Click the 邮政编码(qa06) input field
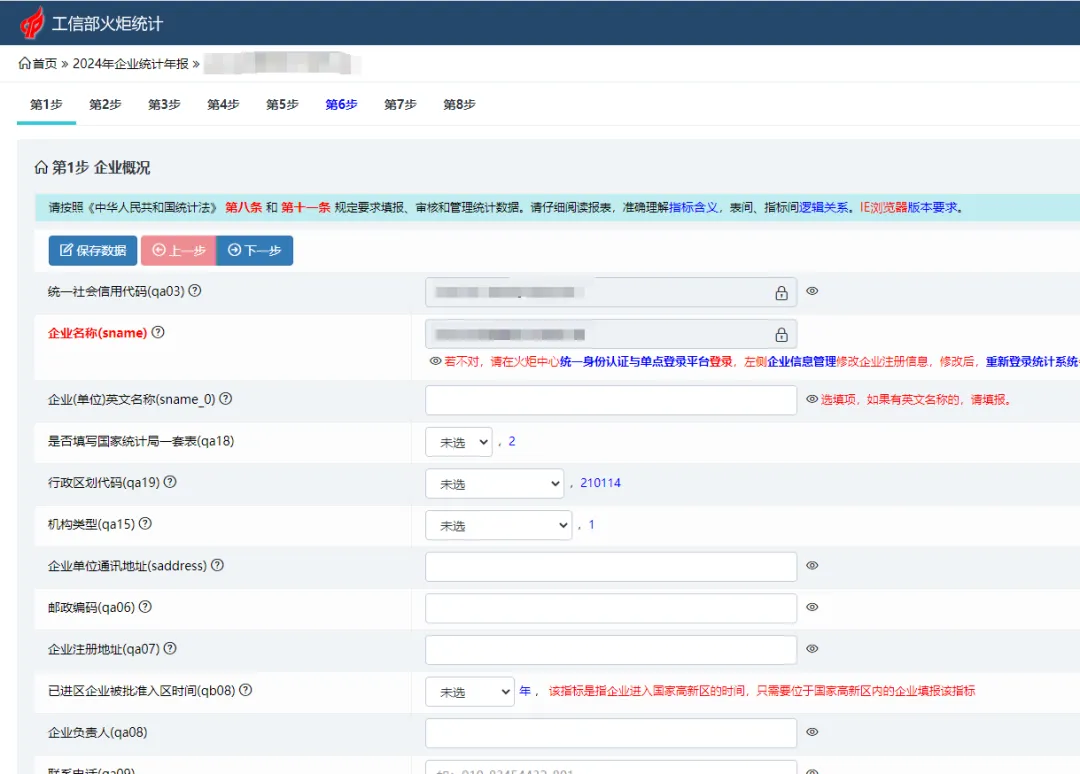The width and height of the screenshot is (1080, 774). point(611,608)
